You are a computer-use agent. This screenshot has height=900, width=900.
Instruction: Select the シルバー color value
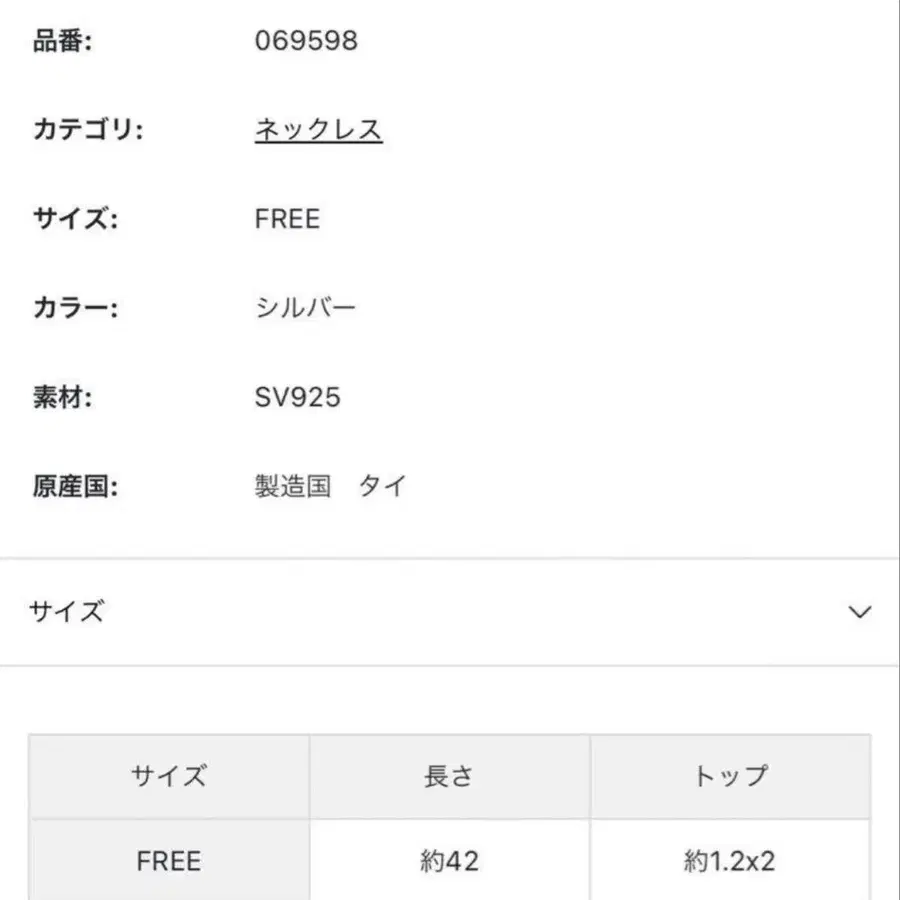pos(305,308)
